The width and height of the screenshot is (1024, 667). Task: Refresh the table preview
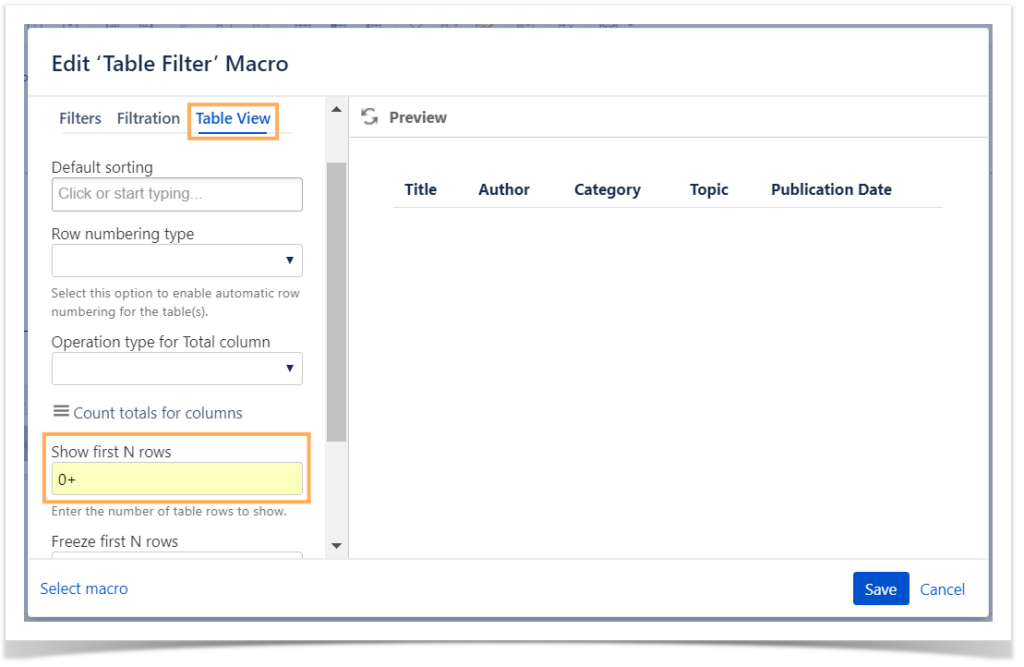coord(371,117)
